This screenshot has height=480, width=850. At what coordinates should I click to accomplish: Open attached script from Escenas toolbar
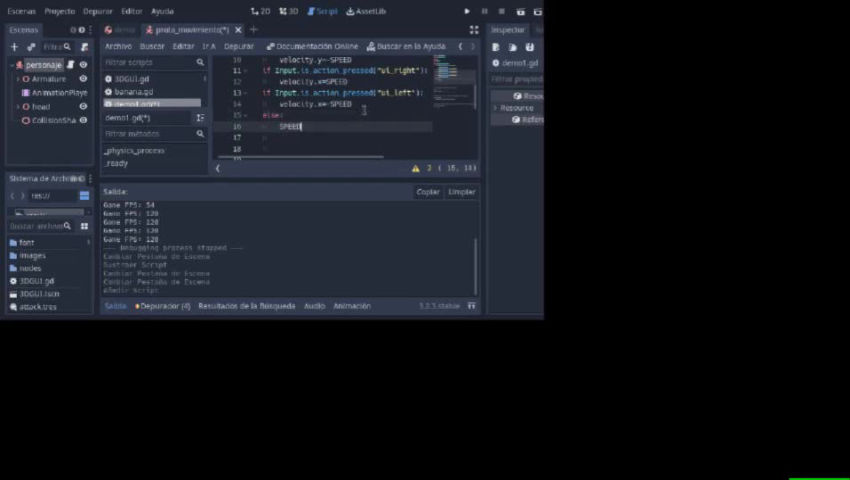point(85,47)
